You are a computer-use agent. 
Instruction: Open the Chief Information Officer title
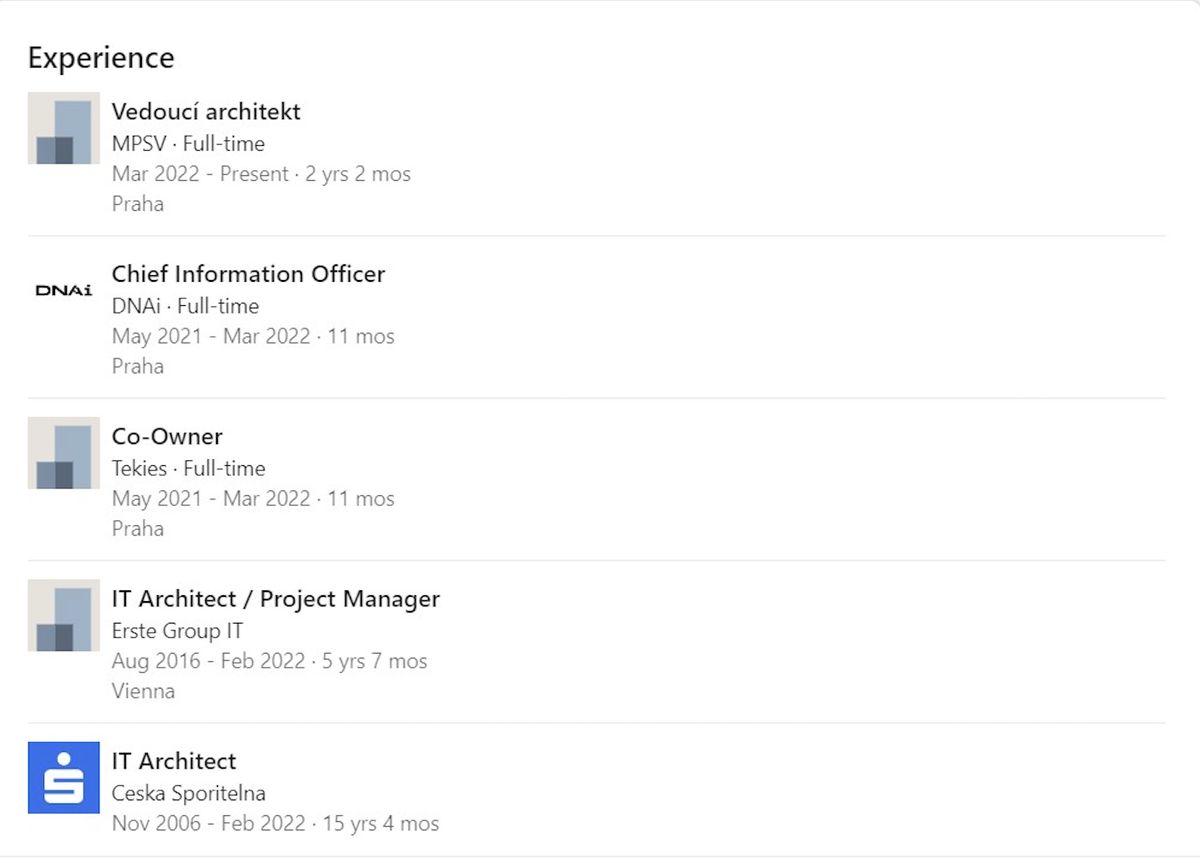(x=248, y=274)
